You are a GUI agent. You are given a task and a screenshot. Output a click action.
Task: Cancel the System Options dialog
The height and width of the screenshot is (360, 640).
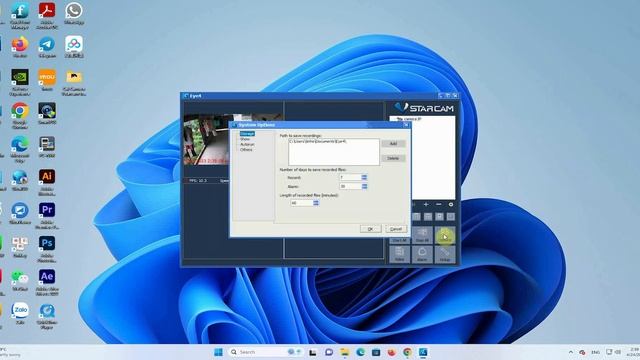tap(396, 229)
